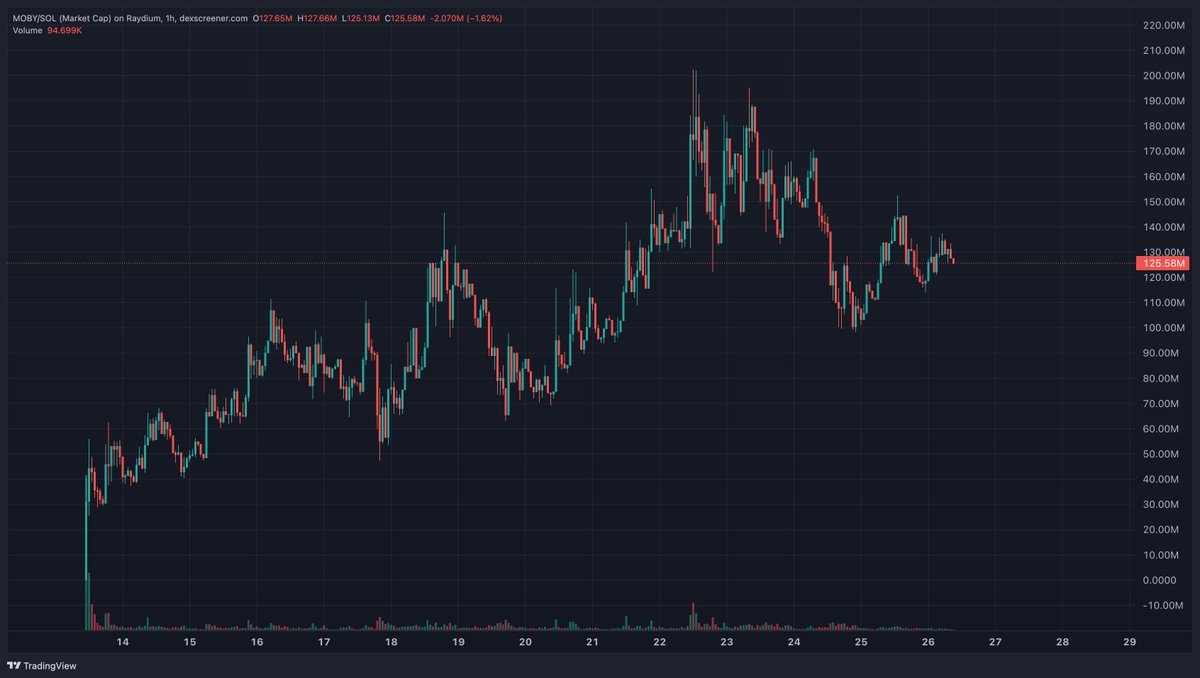Click date 25 on time axis
Viewport: 1200px width, 678px height.
point(861,642)
